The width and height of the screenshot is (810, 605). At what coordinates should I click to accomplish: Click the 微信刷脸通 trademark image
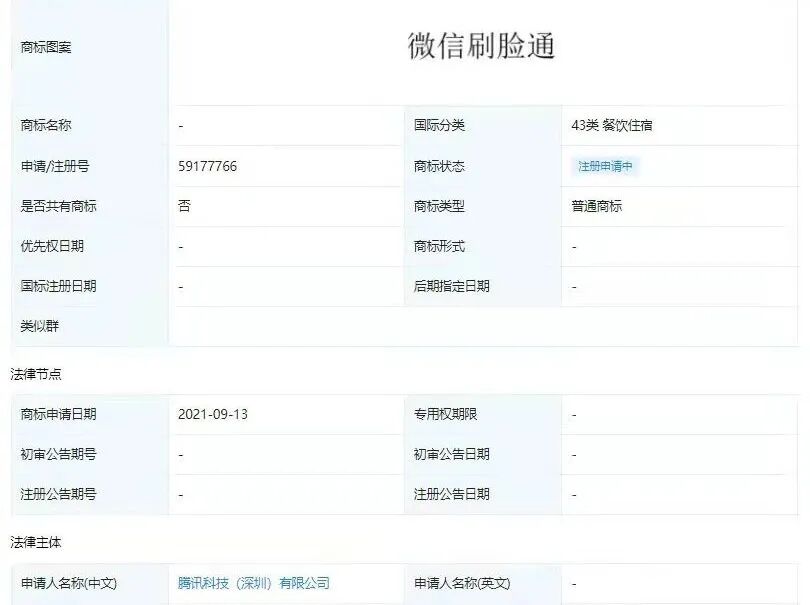(481, 45)
